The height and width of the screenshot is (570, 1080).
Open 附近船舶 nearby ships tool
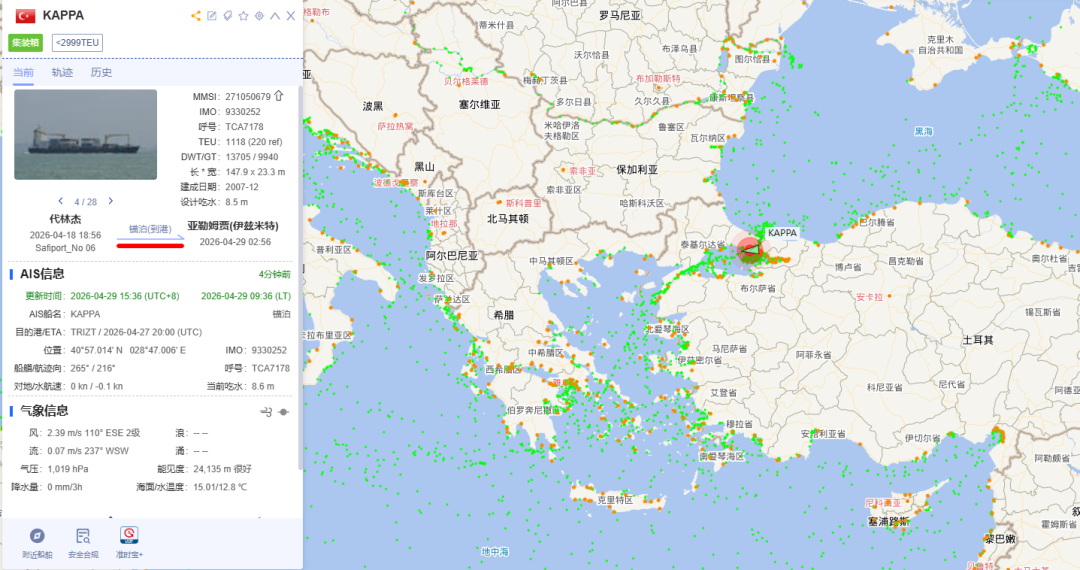point(37,541)
